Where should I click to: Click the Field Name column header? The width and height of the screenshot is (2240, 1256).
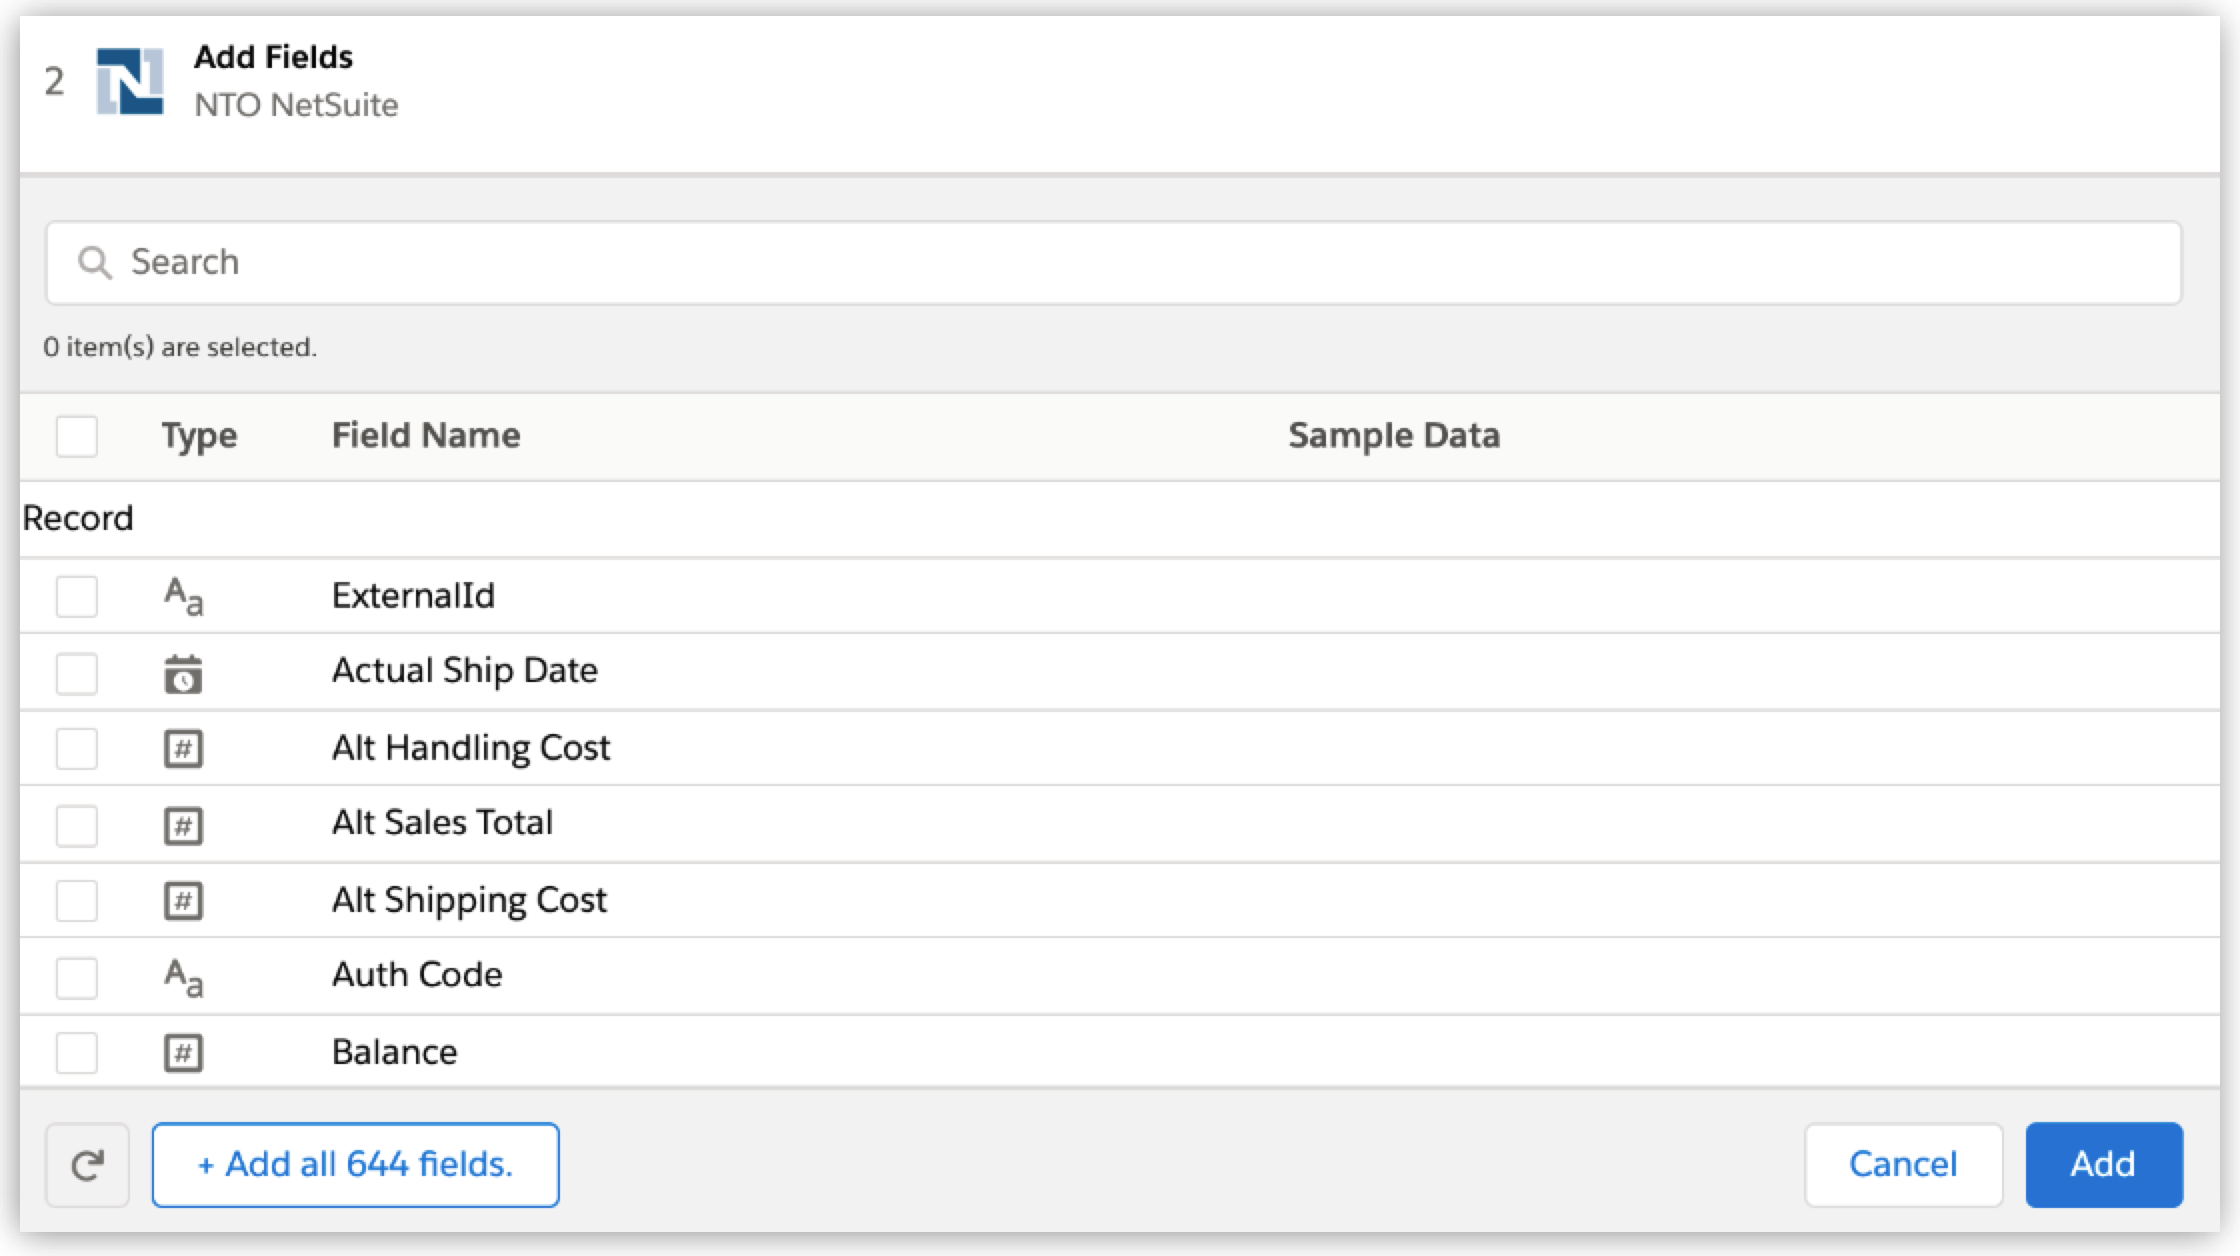[x=426, y=436]
